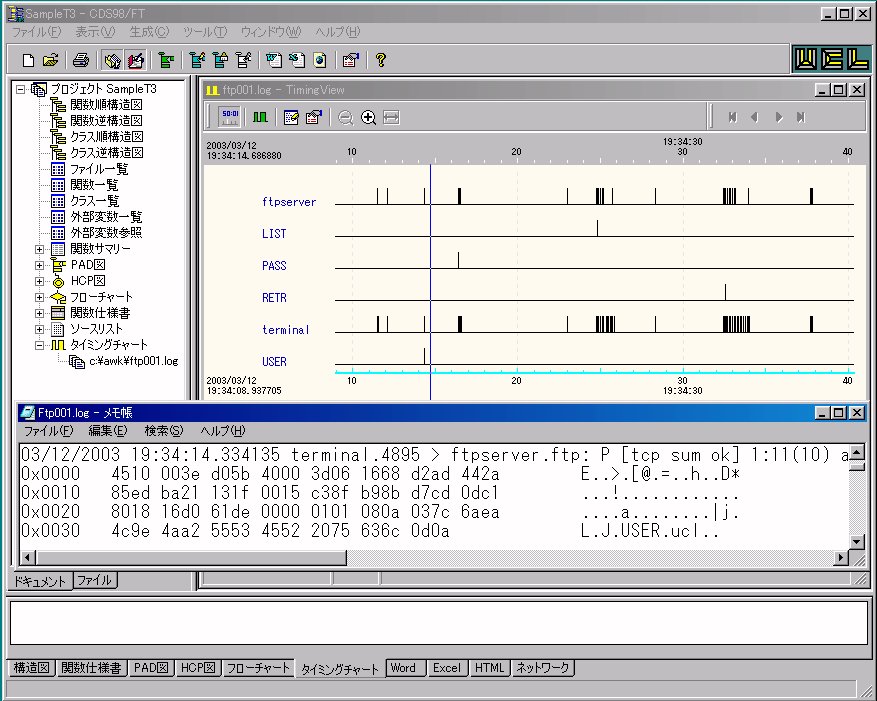Expand the フローチャート tree node
Screen dimensions: 877x701
click(40, 297)
